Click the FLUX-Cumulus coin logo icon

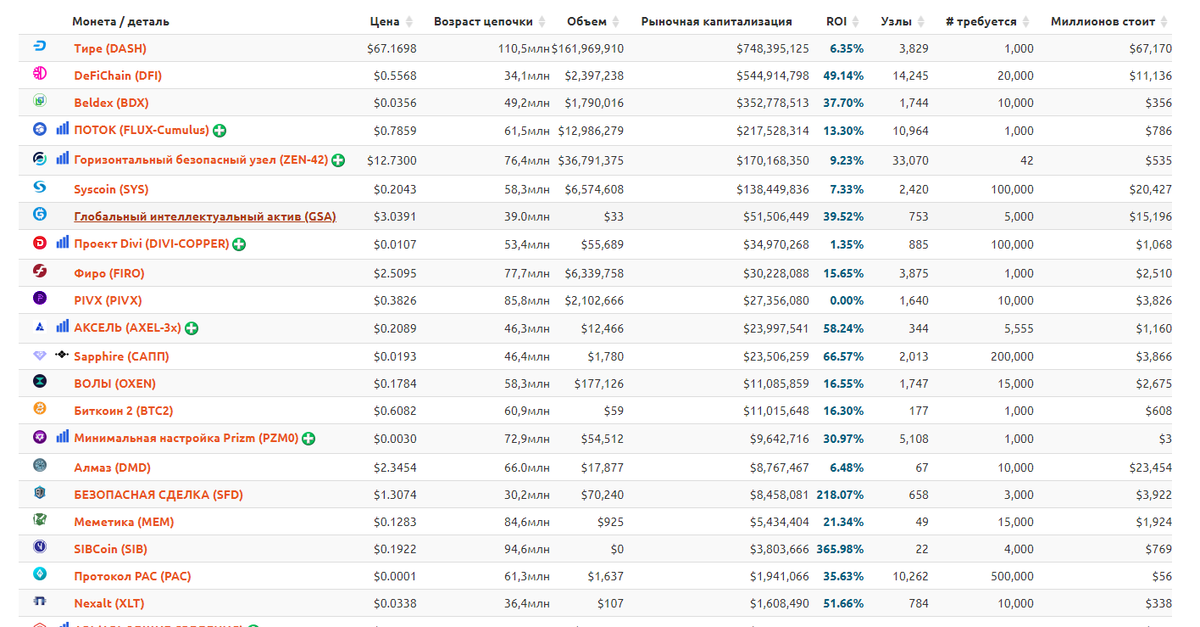click(40, 129)
